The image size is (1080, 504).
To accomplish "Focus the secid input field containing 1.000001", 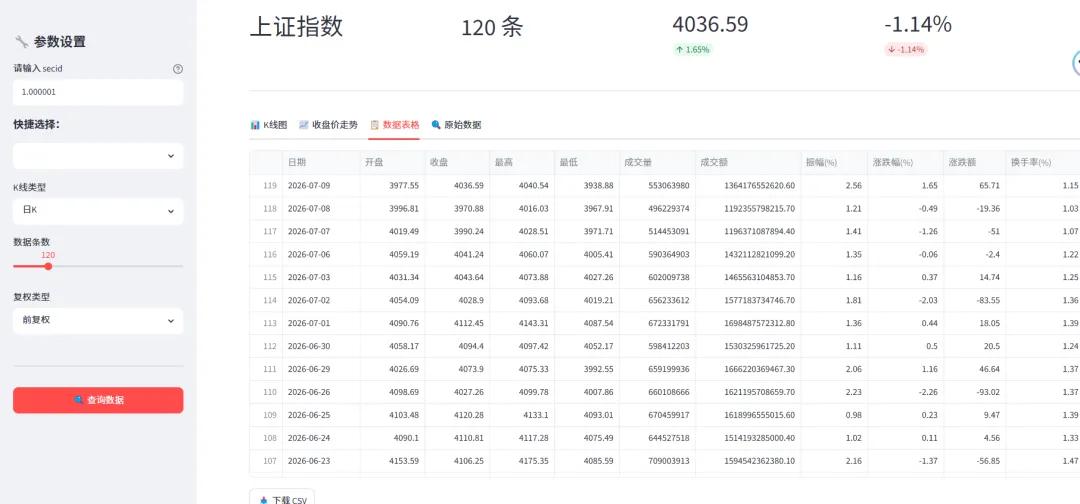I will pos(98,92).
